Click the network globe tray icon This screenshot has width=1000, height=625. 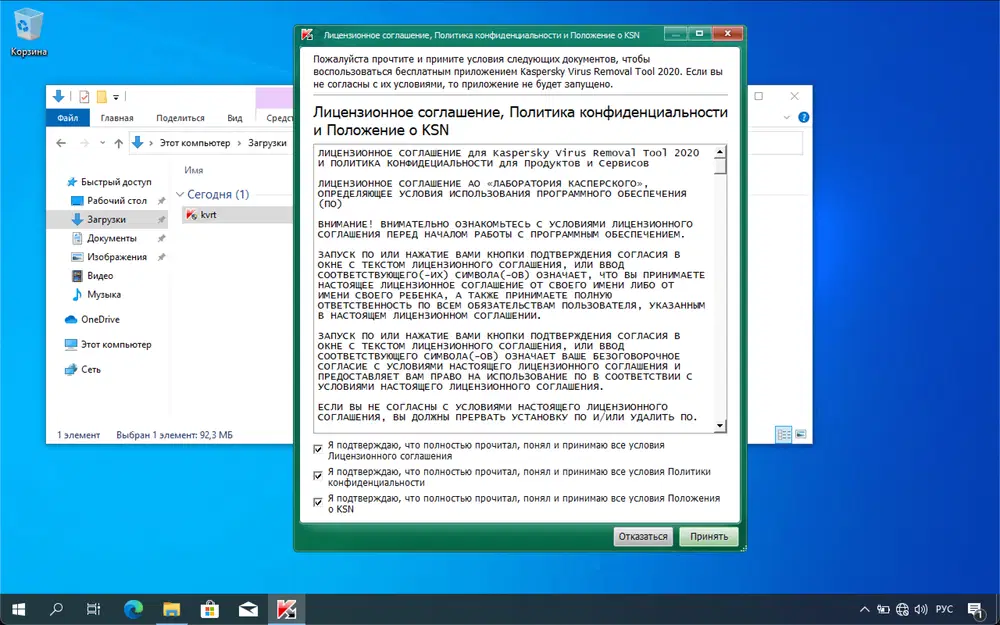[x=902, y=610]
